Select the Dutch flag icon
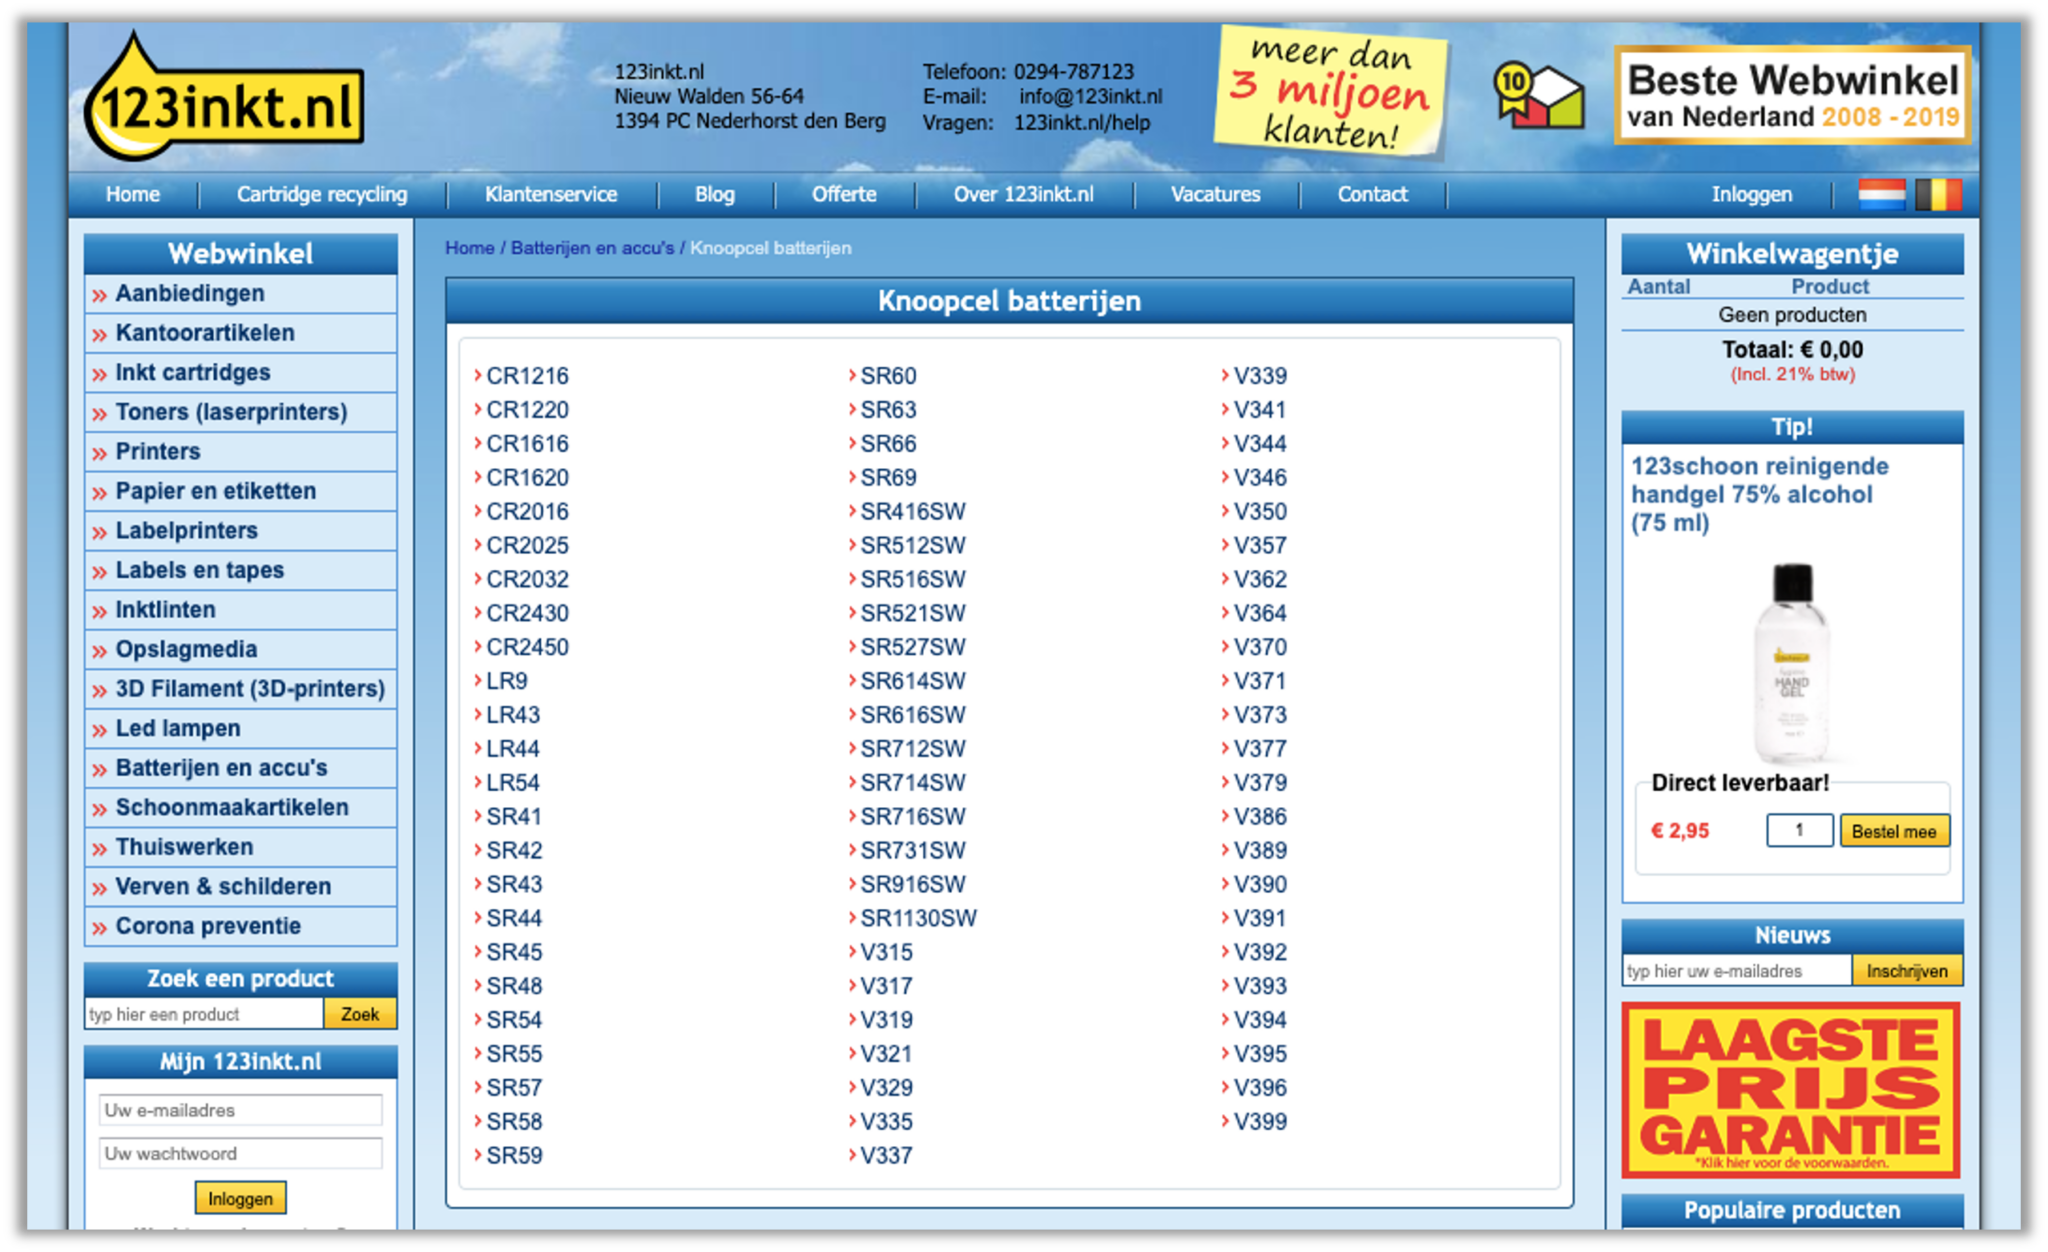Viewport: 2048px width, 1252px height. click(x=1881, y=194)
